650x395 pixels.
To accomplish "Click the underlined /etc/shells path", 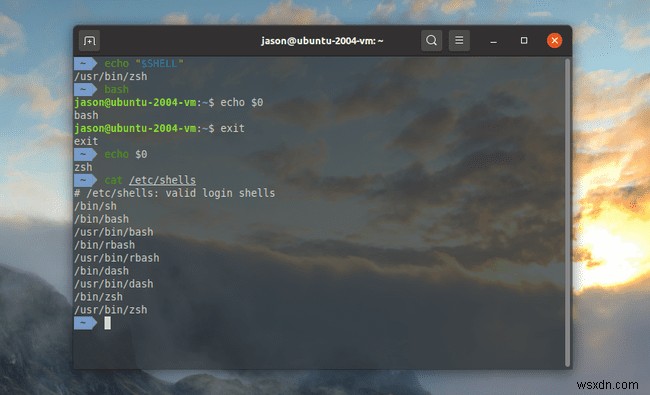I will (x=162, y=180).
